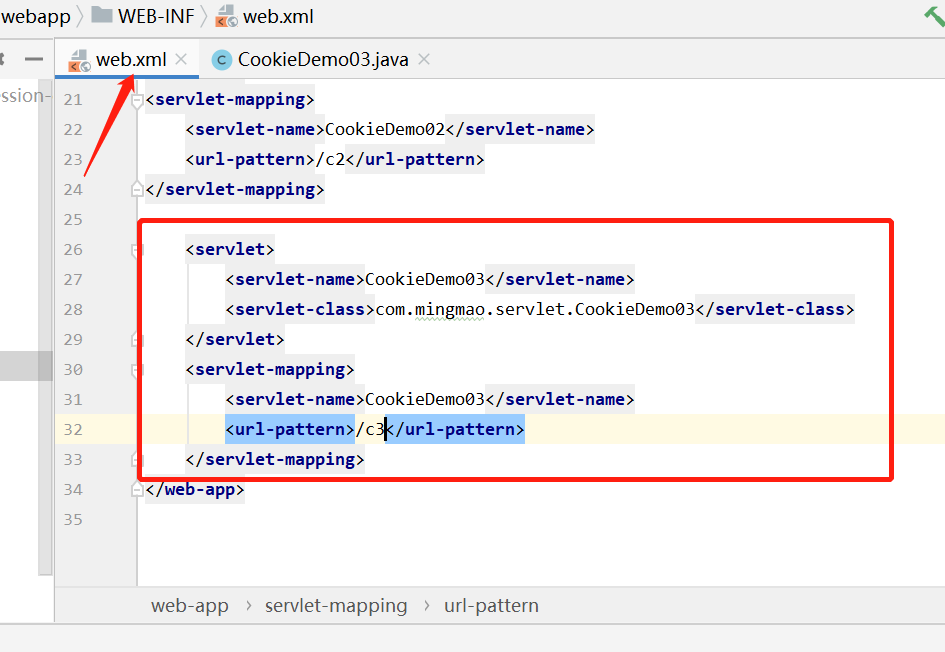Click line number 25 in gutter

click(x=73, y=219)
